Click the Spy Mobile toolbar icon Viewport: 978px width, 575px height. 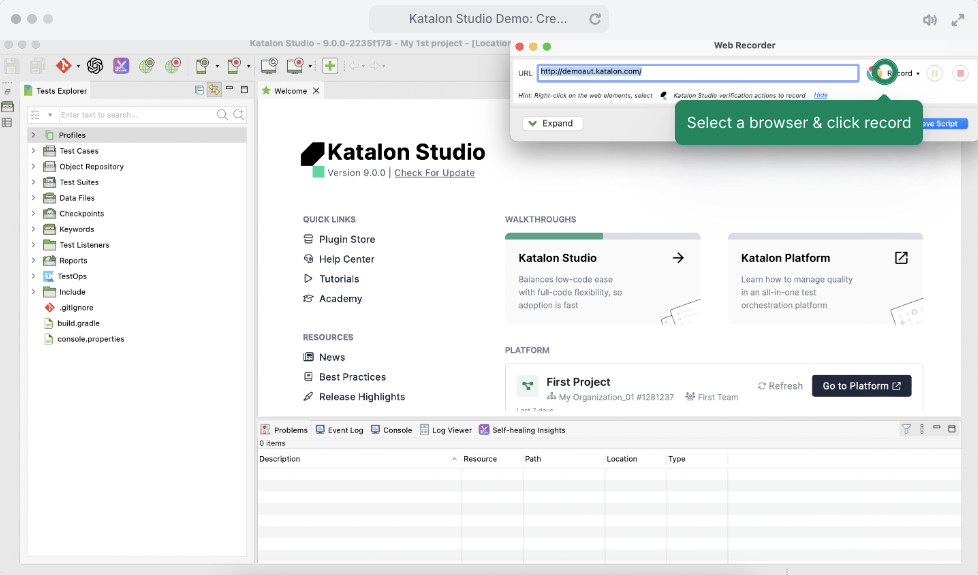[x=203, y=65]
